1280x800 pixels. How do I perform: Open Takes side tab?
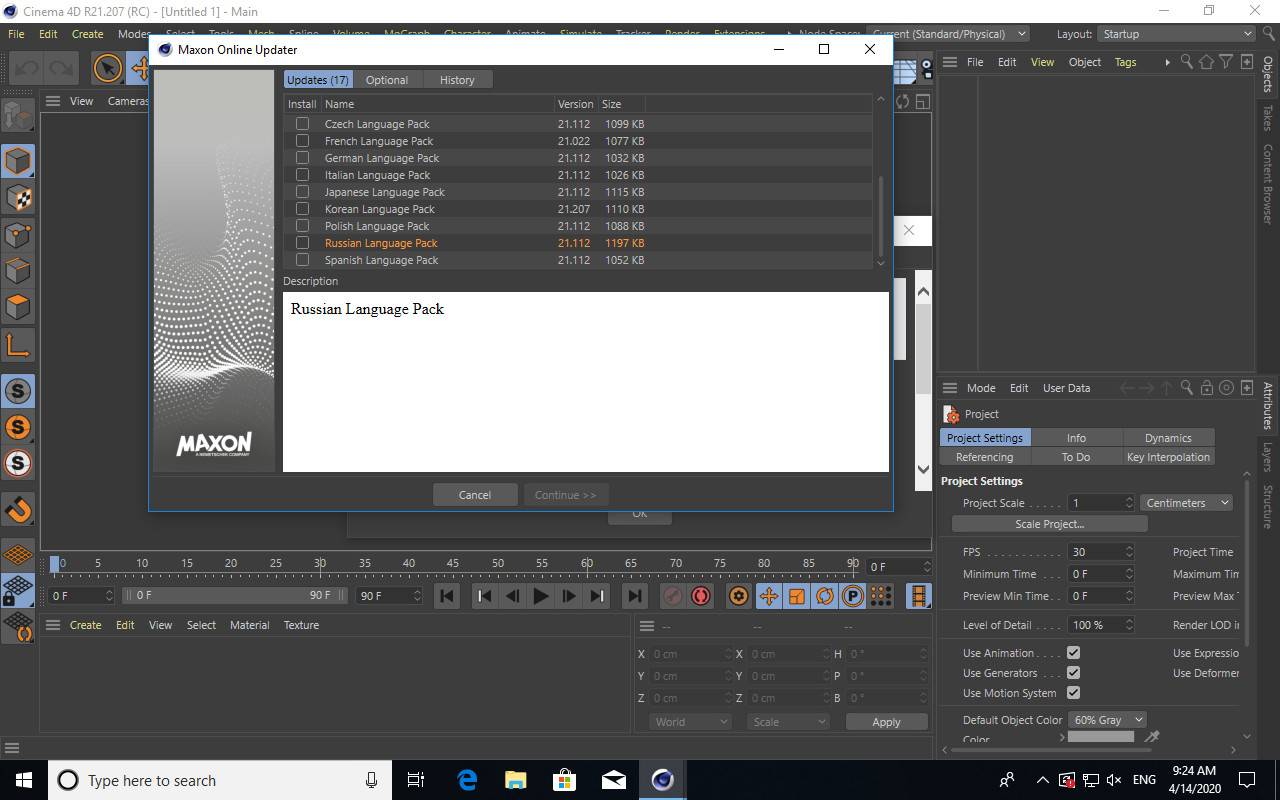click(1267, 118)
